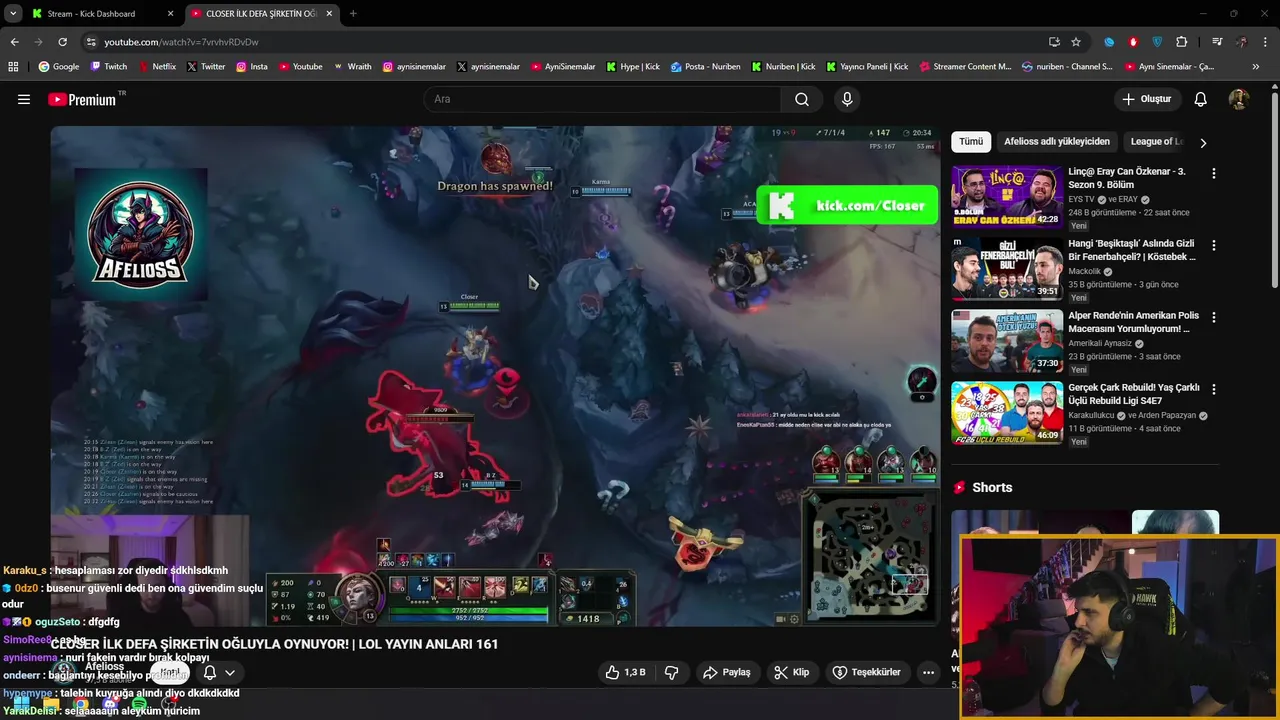Viewport: 1280px width, 720px height.
Task: Select the Tümü filter chip
Action: pyautogui.click(x=971, y=142)
